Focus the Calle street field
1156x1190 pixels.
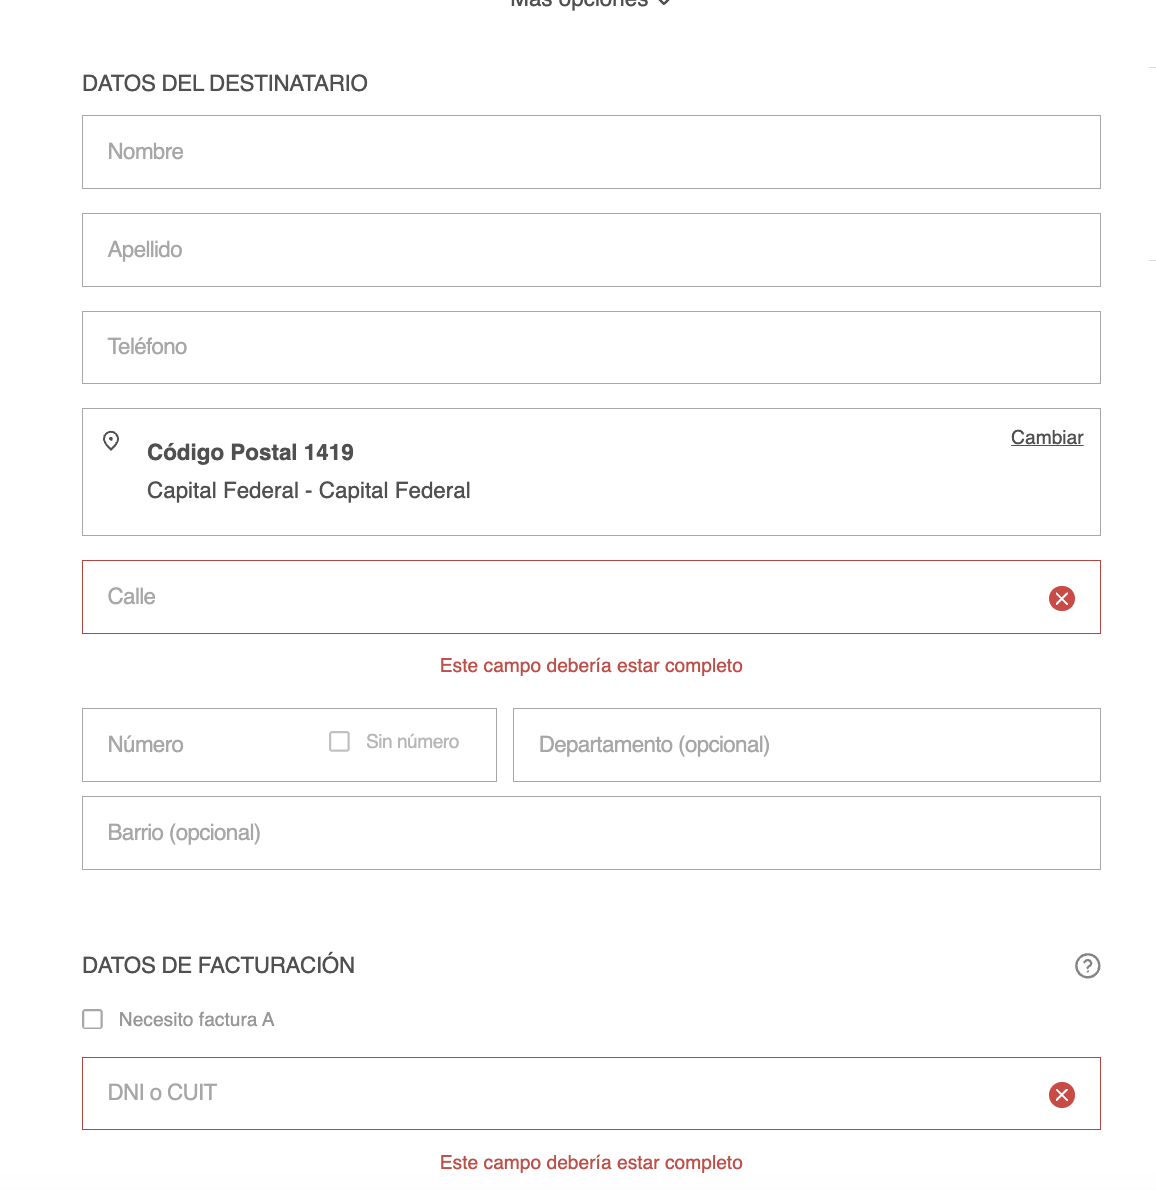coord(560,598)
